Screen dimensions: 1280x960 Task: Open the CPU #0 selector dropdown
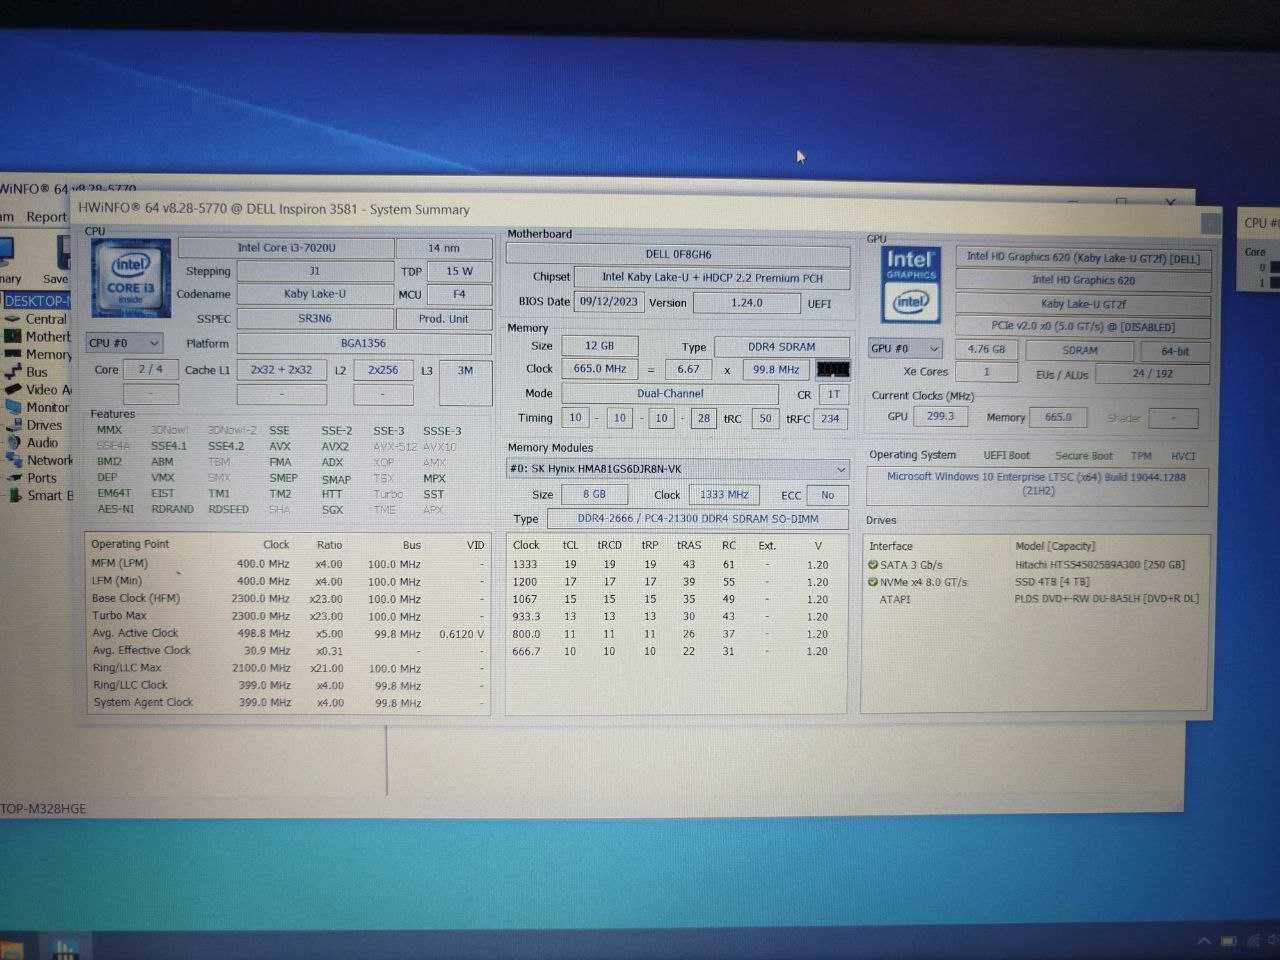click(x=124, y=343)
